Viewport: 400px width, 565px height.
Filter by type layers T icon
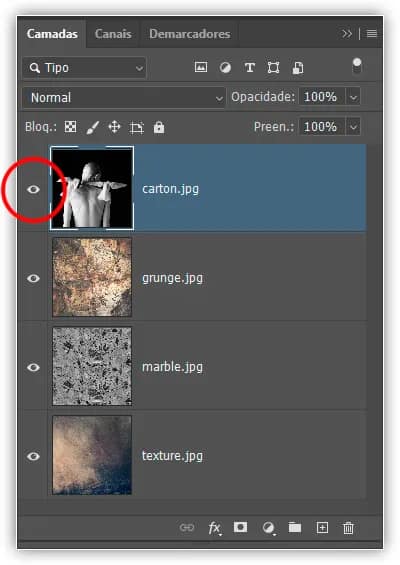[x=249, y=68]
